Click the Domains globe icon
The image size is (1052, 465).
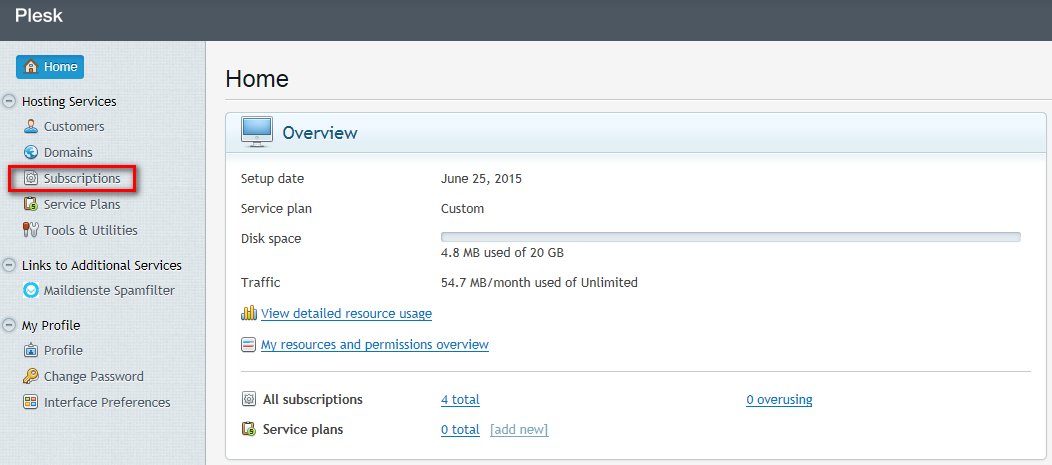tap(31, 153)
